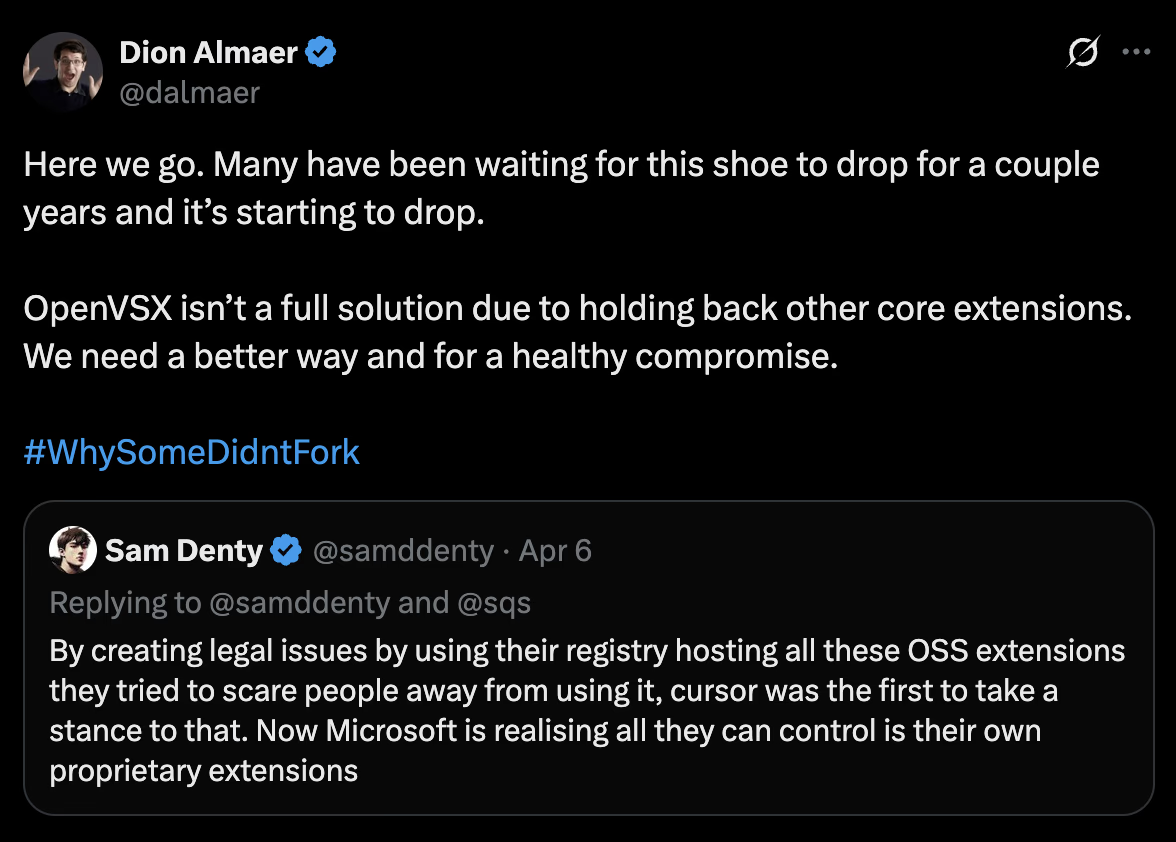Image resolution: width=1176 pixels, height=842 pixels.
Task: Click the 'Replying to' label in quoted post
Action: 125,603
